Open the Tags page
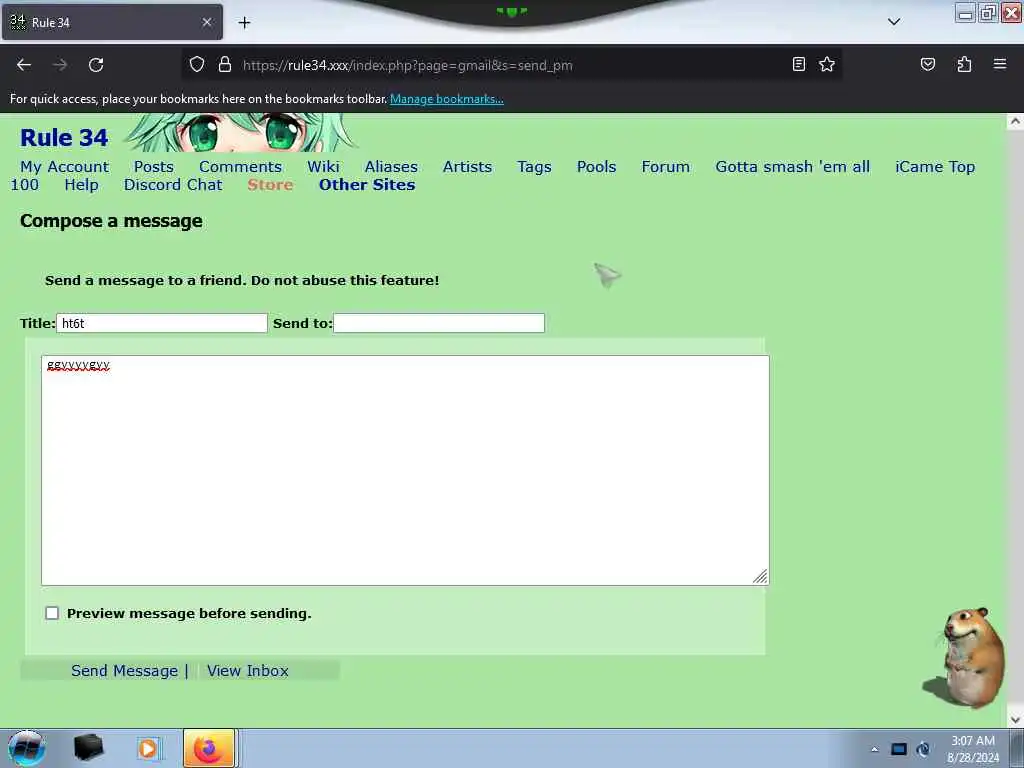 click(534, 167)
